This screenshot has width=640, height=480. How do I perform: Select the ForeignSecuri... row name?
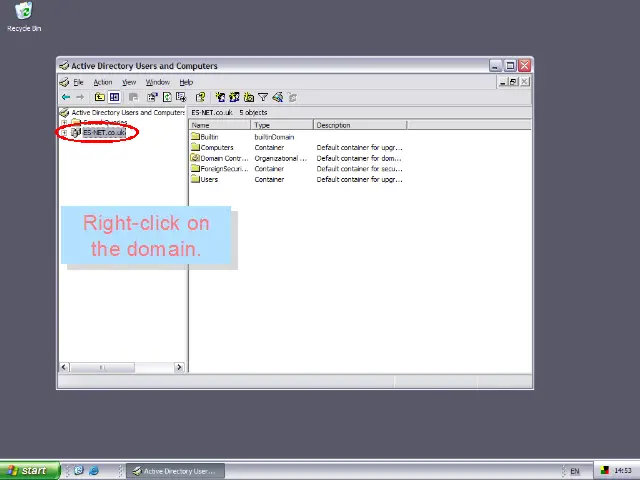224,169
